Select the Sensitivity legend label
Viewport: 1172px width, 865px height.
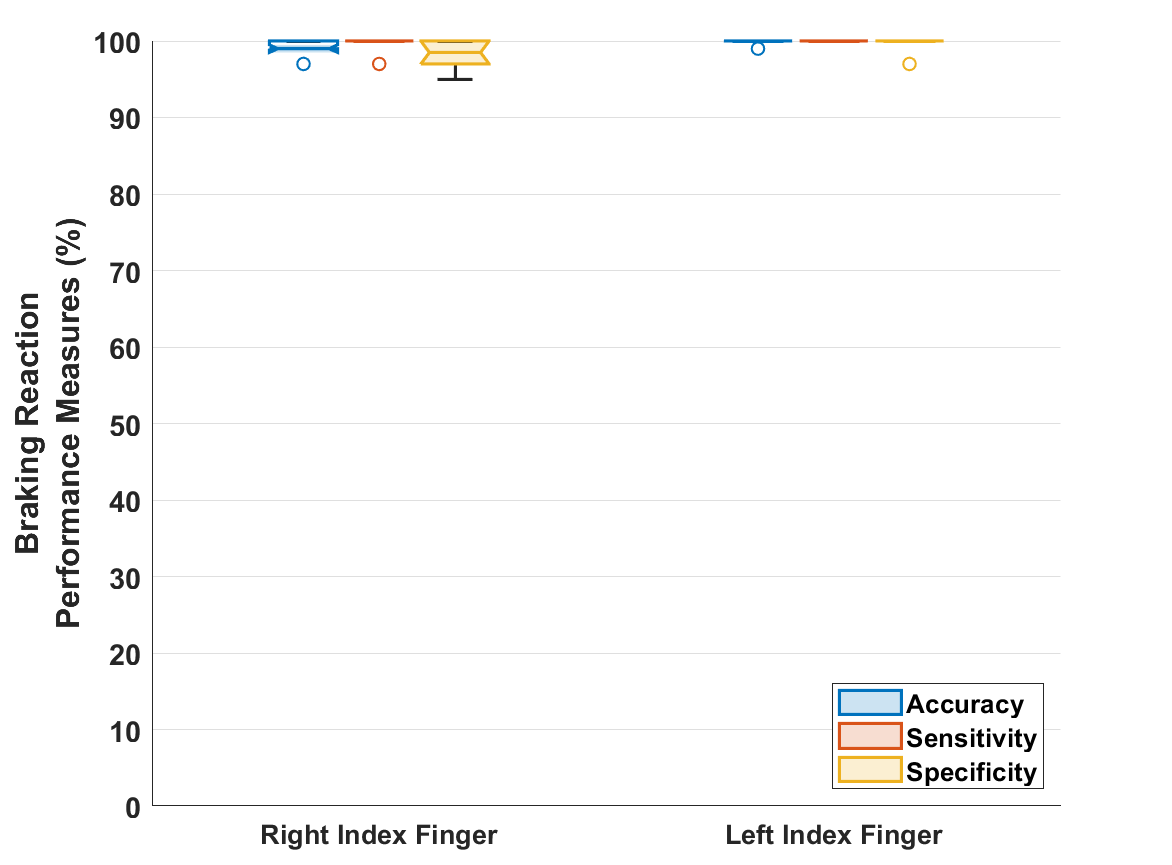pyautogui.click(x=971, y=738)
